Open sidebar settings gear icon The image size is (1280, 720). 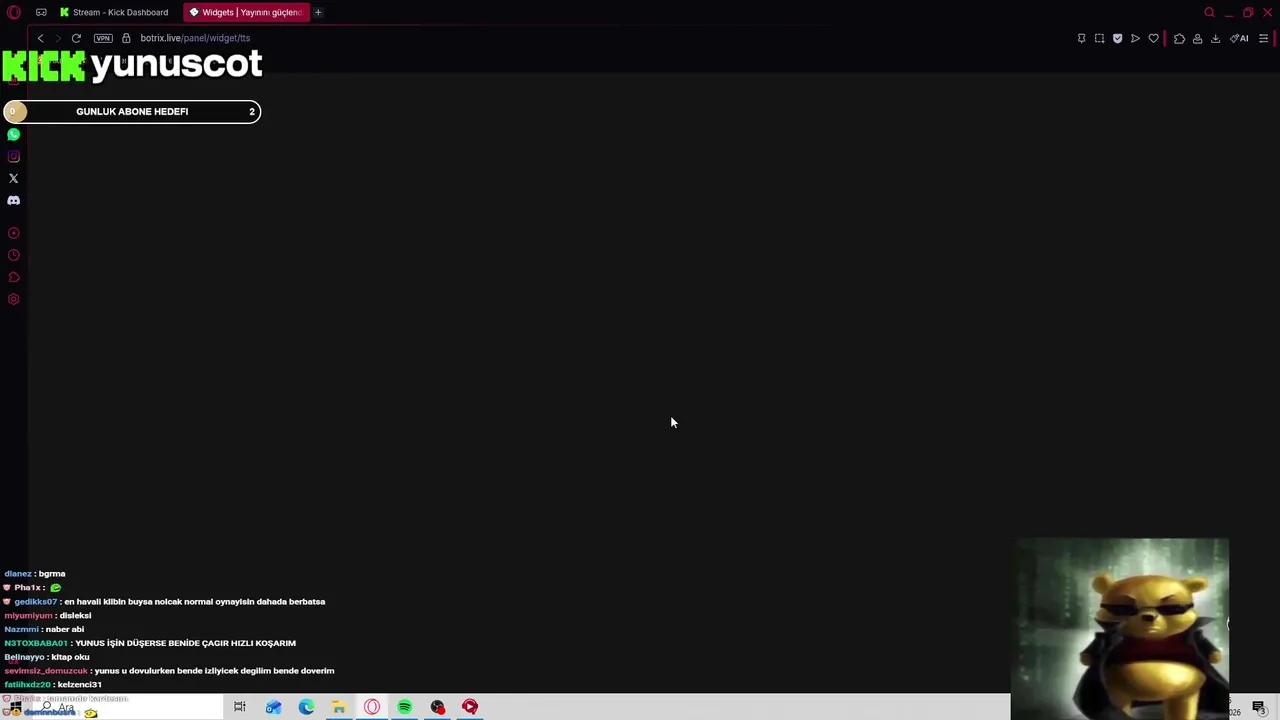(14, 299)
